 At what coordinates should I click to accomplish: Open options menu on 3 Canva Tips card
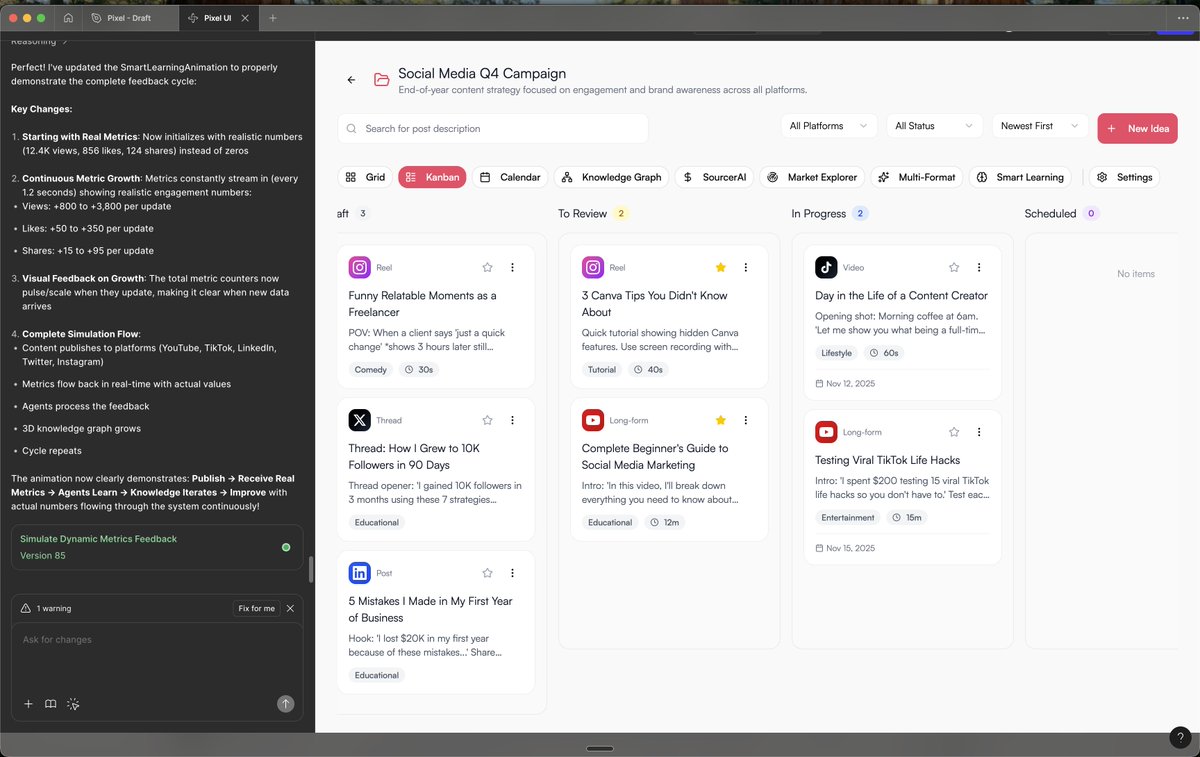pos(745,267)
